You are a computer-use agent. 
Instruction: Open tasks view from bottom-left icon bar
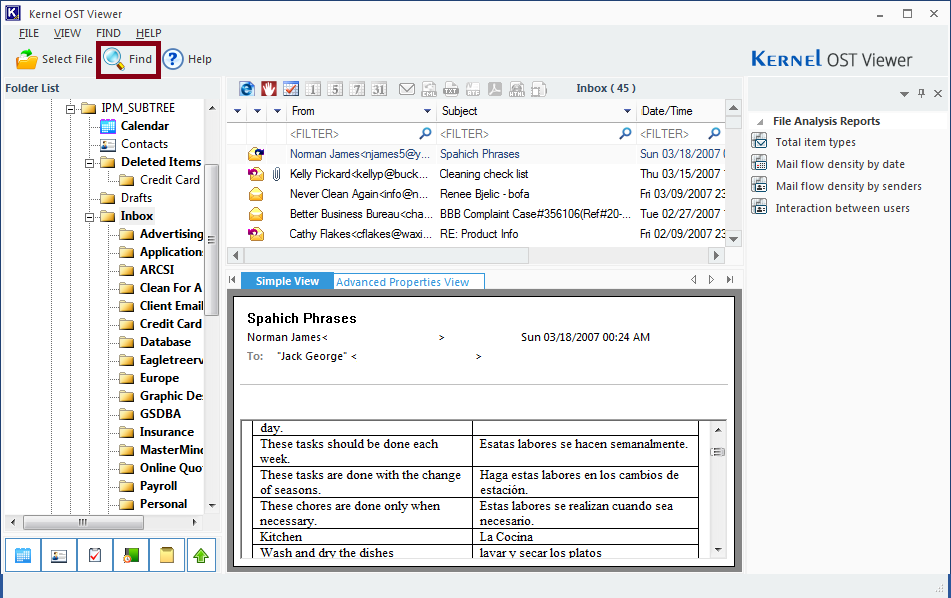click(95, 555)
